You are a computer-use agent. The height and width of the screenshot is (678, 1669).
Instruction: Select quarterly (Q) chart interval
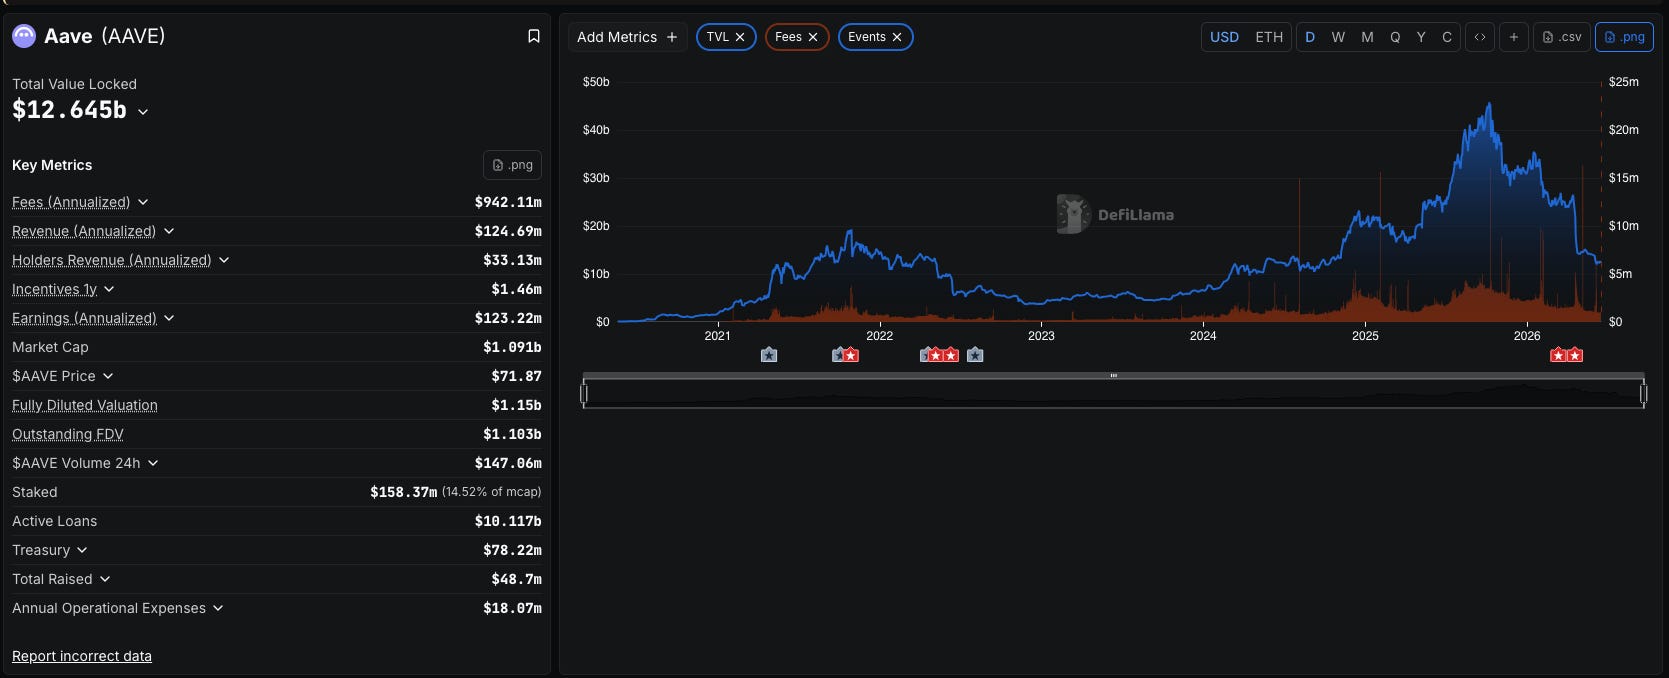[x=1395, y=37]
